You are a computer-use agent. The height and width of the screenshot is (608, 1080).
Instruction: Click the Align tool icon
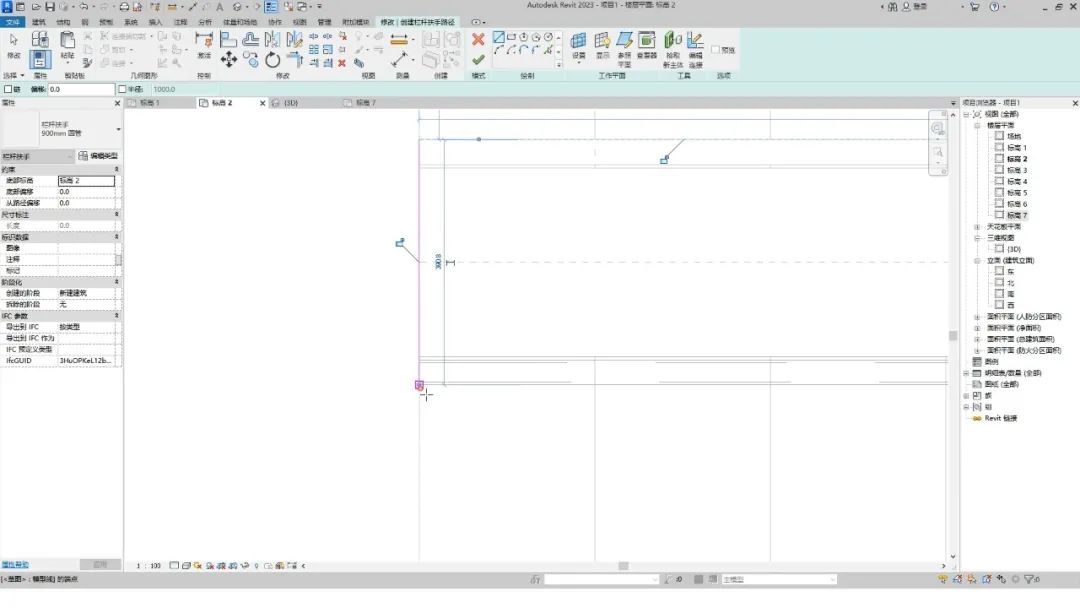pyautogui.click(x=228, y=39)
